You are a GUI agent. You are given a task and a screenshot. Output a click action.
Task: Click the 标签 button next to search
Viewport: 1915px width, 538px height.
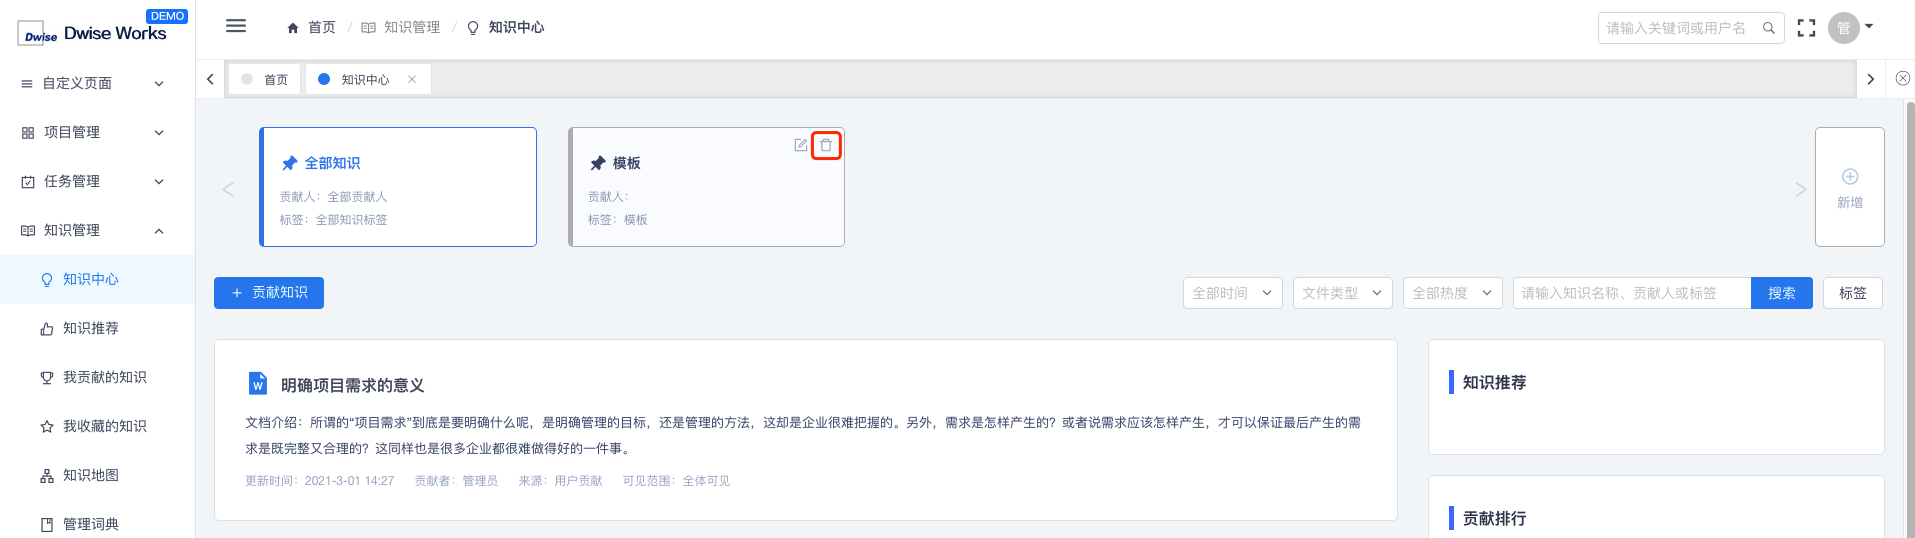pos(1852,293)
